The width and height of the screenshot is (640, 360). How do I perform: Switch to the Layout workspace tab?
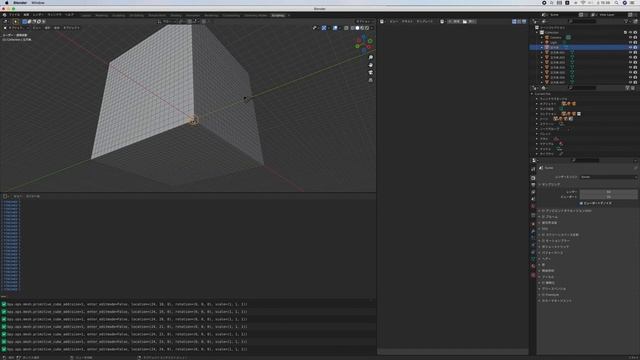86,16
